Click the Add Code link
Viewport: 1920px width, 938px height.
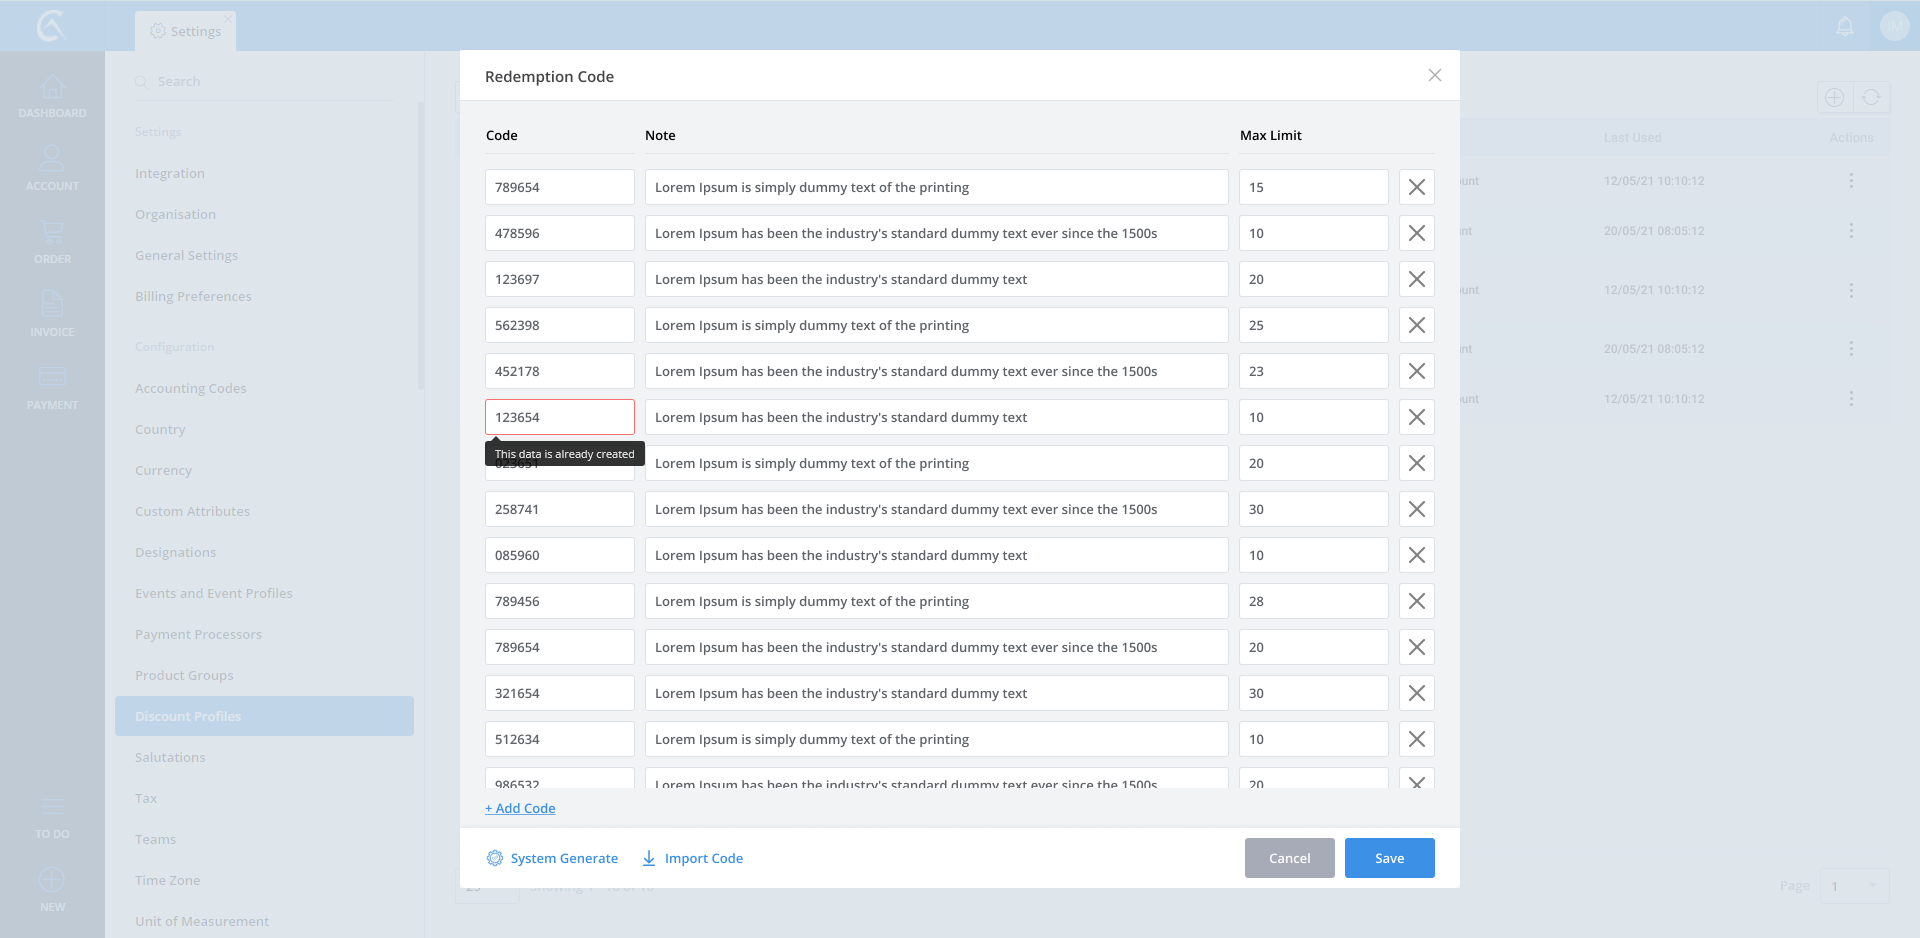point(520,808)
